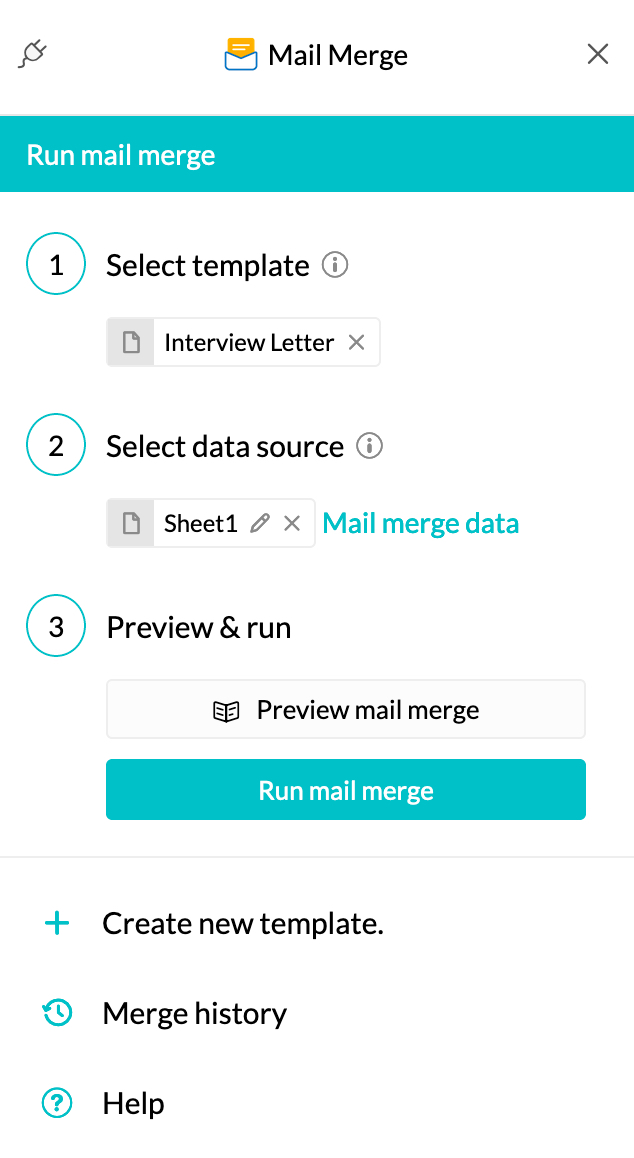The width and height of the screenshot is (634, 1158).
Task: Click the book icon inside Preview mail merge
Action: 228,709
